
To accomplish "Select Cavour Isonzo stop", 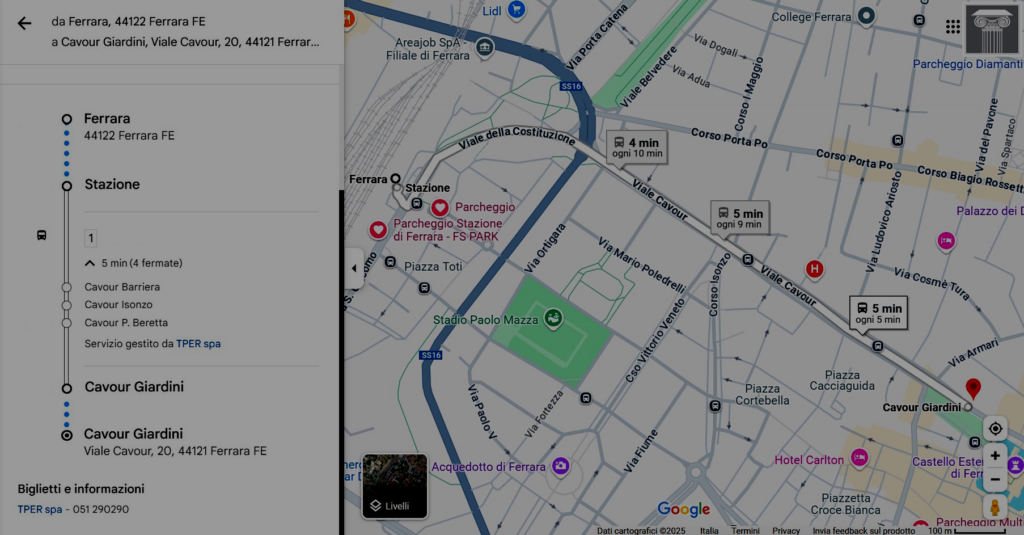I will point(118,304).
